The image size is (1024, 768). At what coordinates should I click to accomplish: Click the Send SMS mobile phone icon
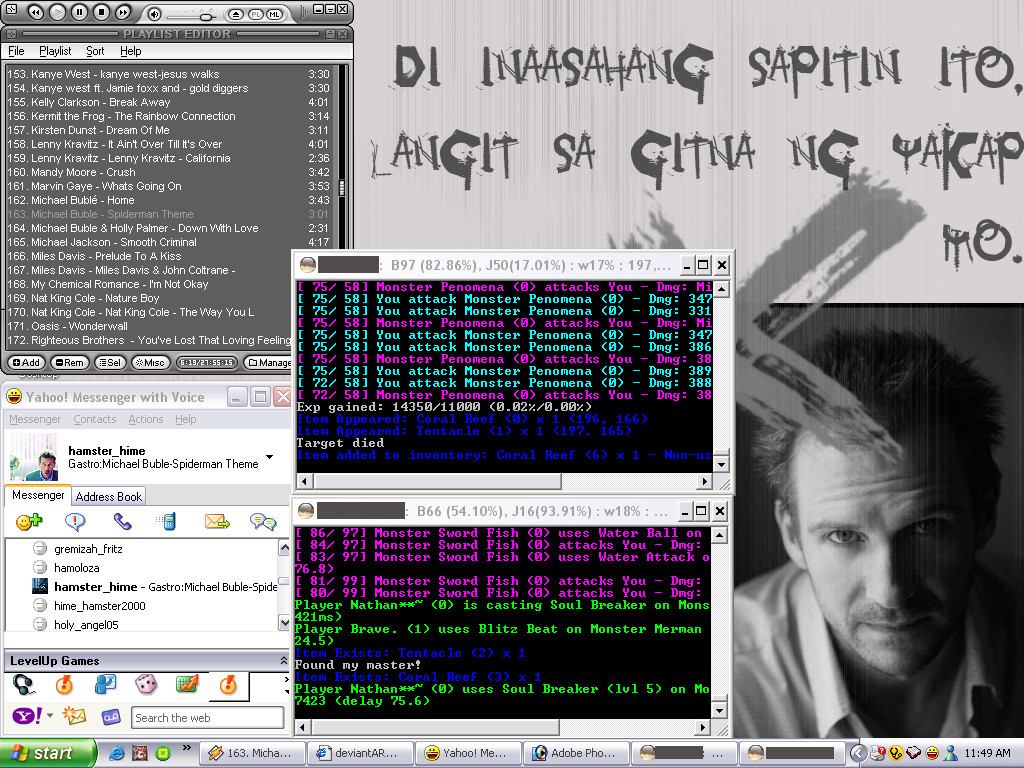166,521
